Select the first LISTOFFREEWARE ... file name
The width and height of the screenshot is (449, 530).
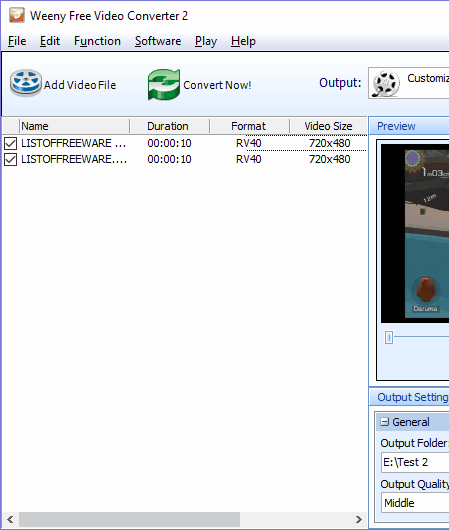click(73, 143)
